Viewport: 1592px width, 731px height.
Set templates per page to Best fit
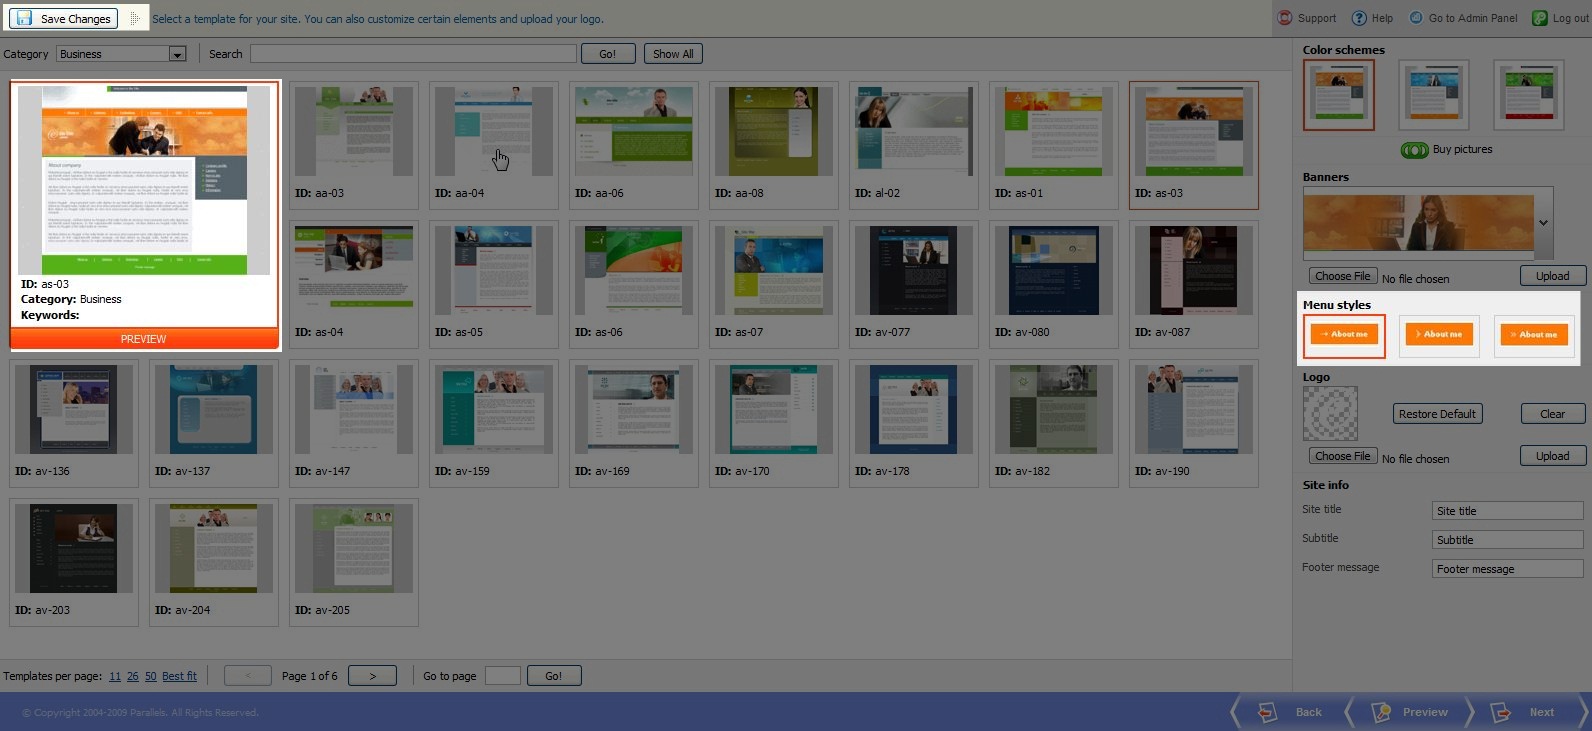pos(179,676)
